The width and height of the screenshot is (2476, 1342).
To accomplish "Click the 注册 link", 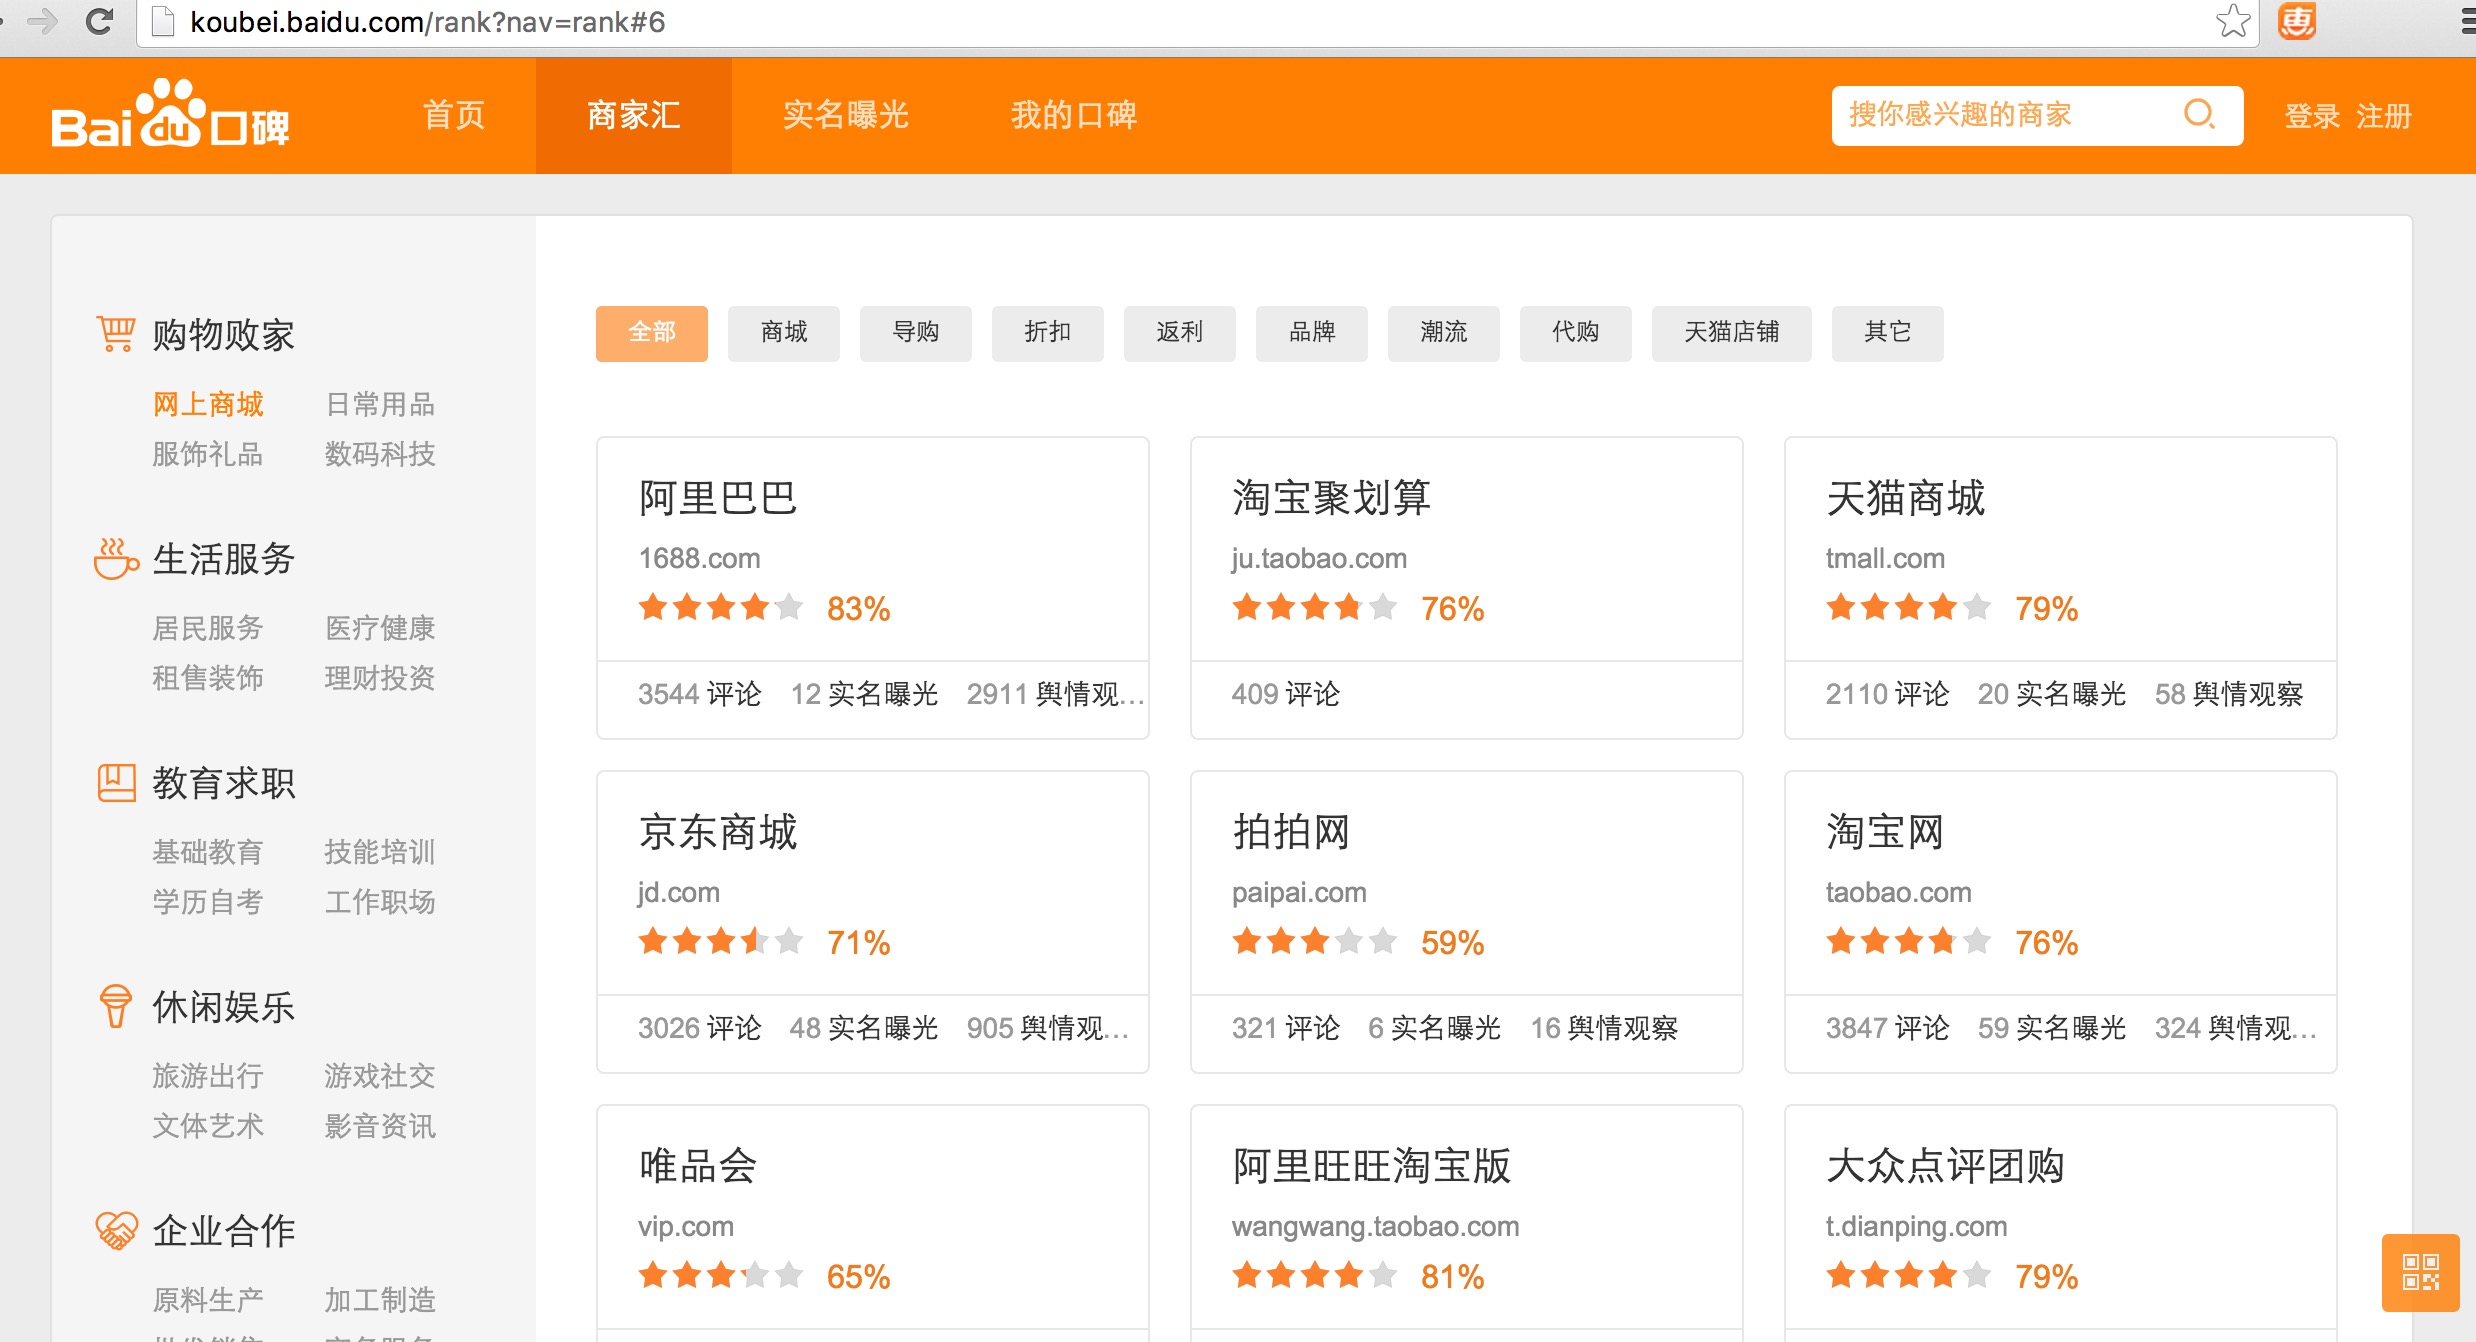I will coord(2384,116).
